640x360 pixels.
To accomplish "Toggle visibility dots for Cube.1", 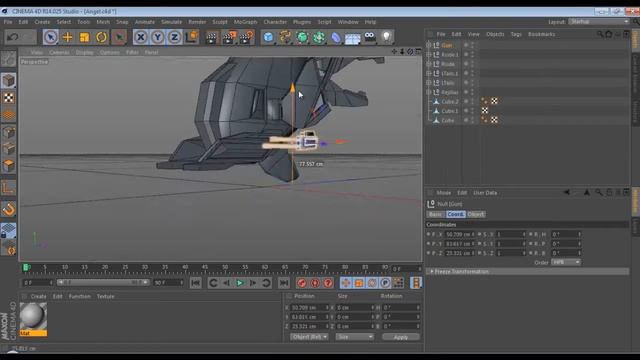I will (x=473, y=111).
